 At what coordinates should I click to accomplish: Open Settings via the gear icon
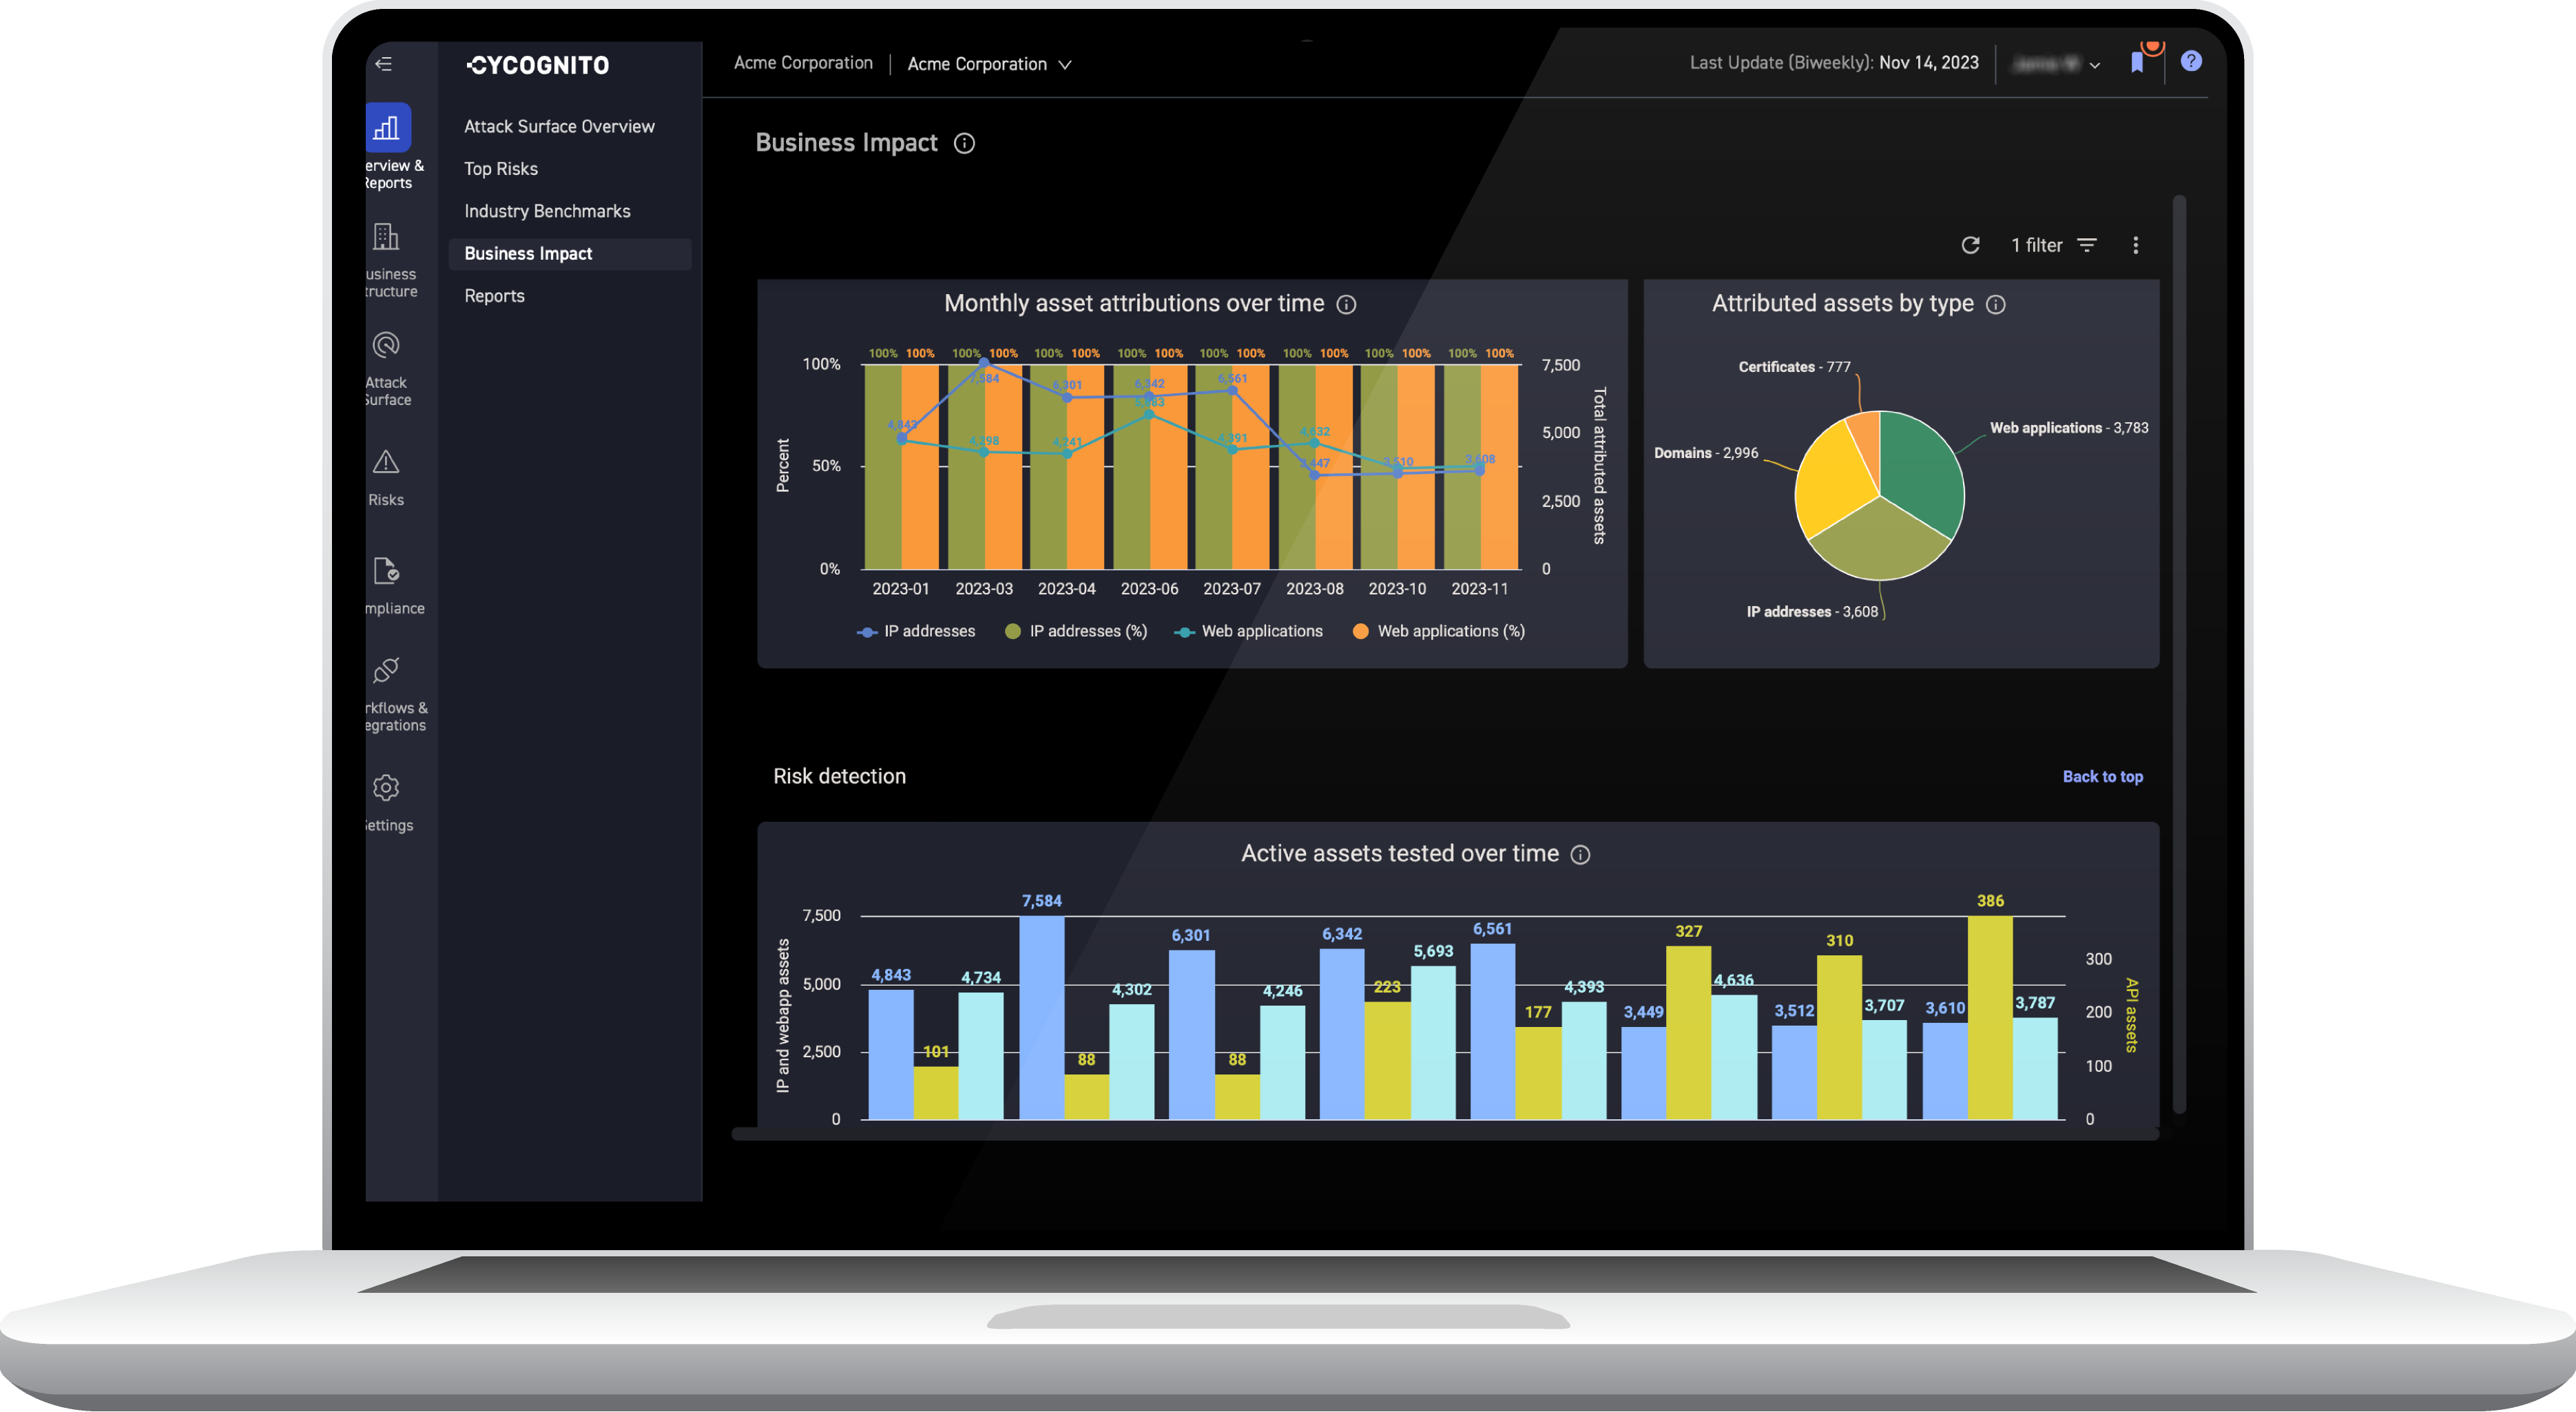(x=385, y=787)
